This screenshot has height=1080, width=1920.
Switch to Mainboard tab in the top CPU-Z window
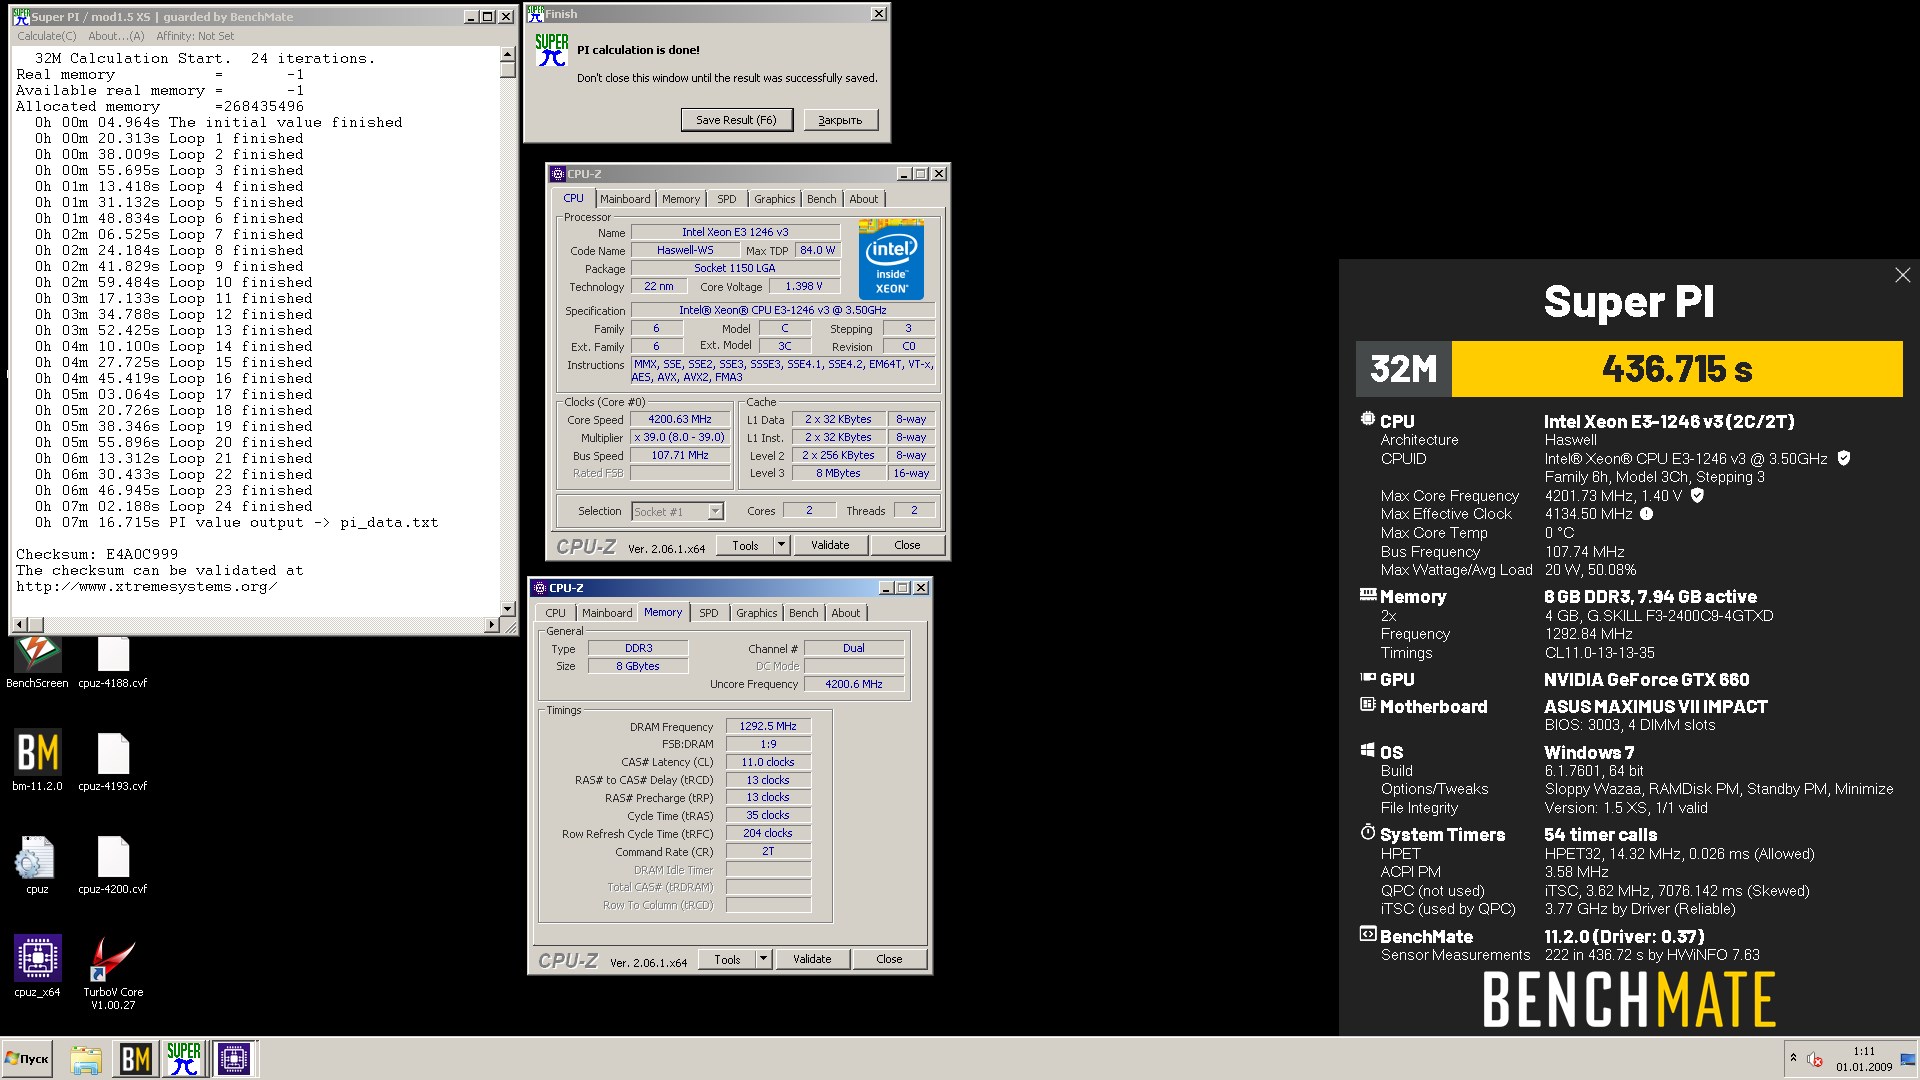tap(625, 199)
